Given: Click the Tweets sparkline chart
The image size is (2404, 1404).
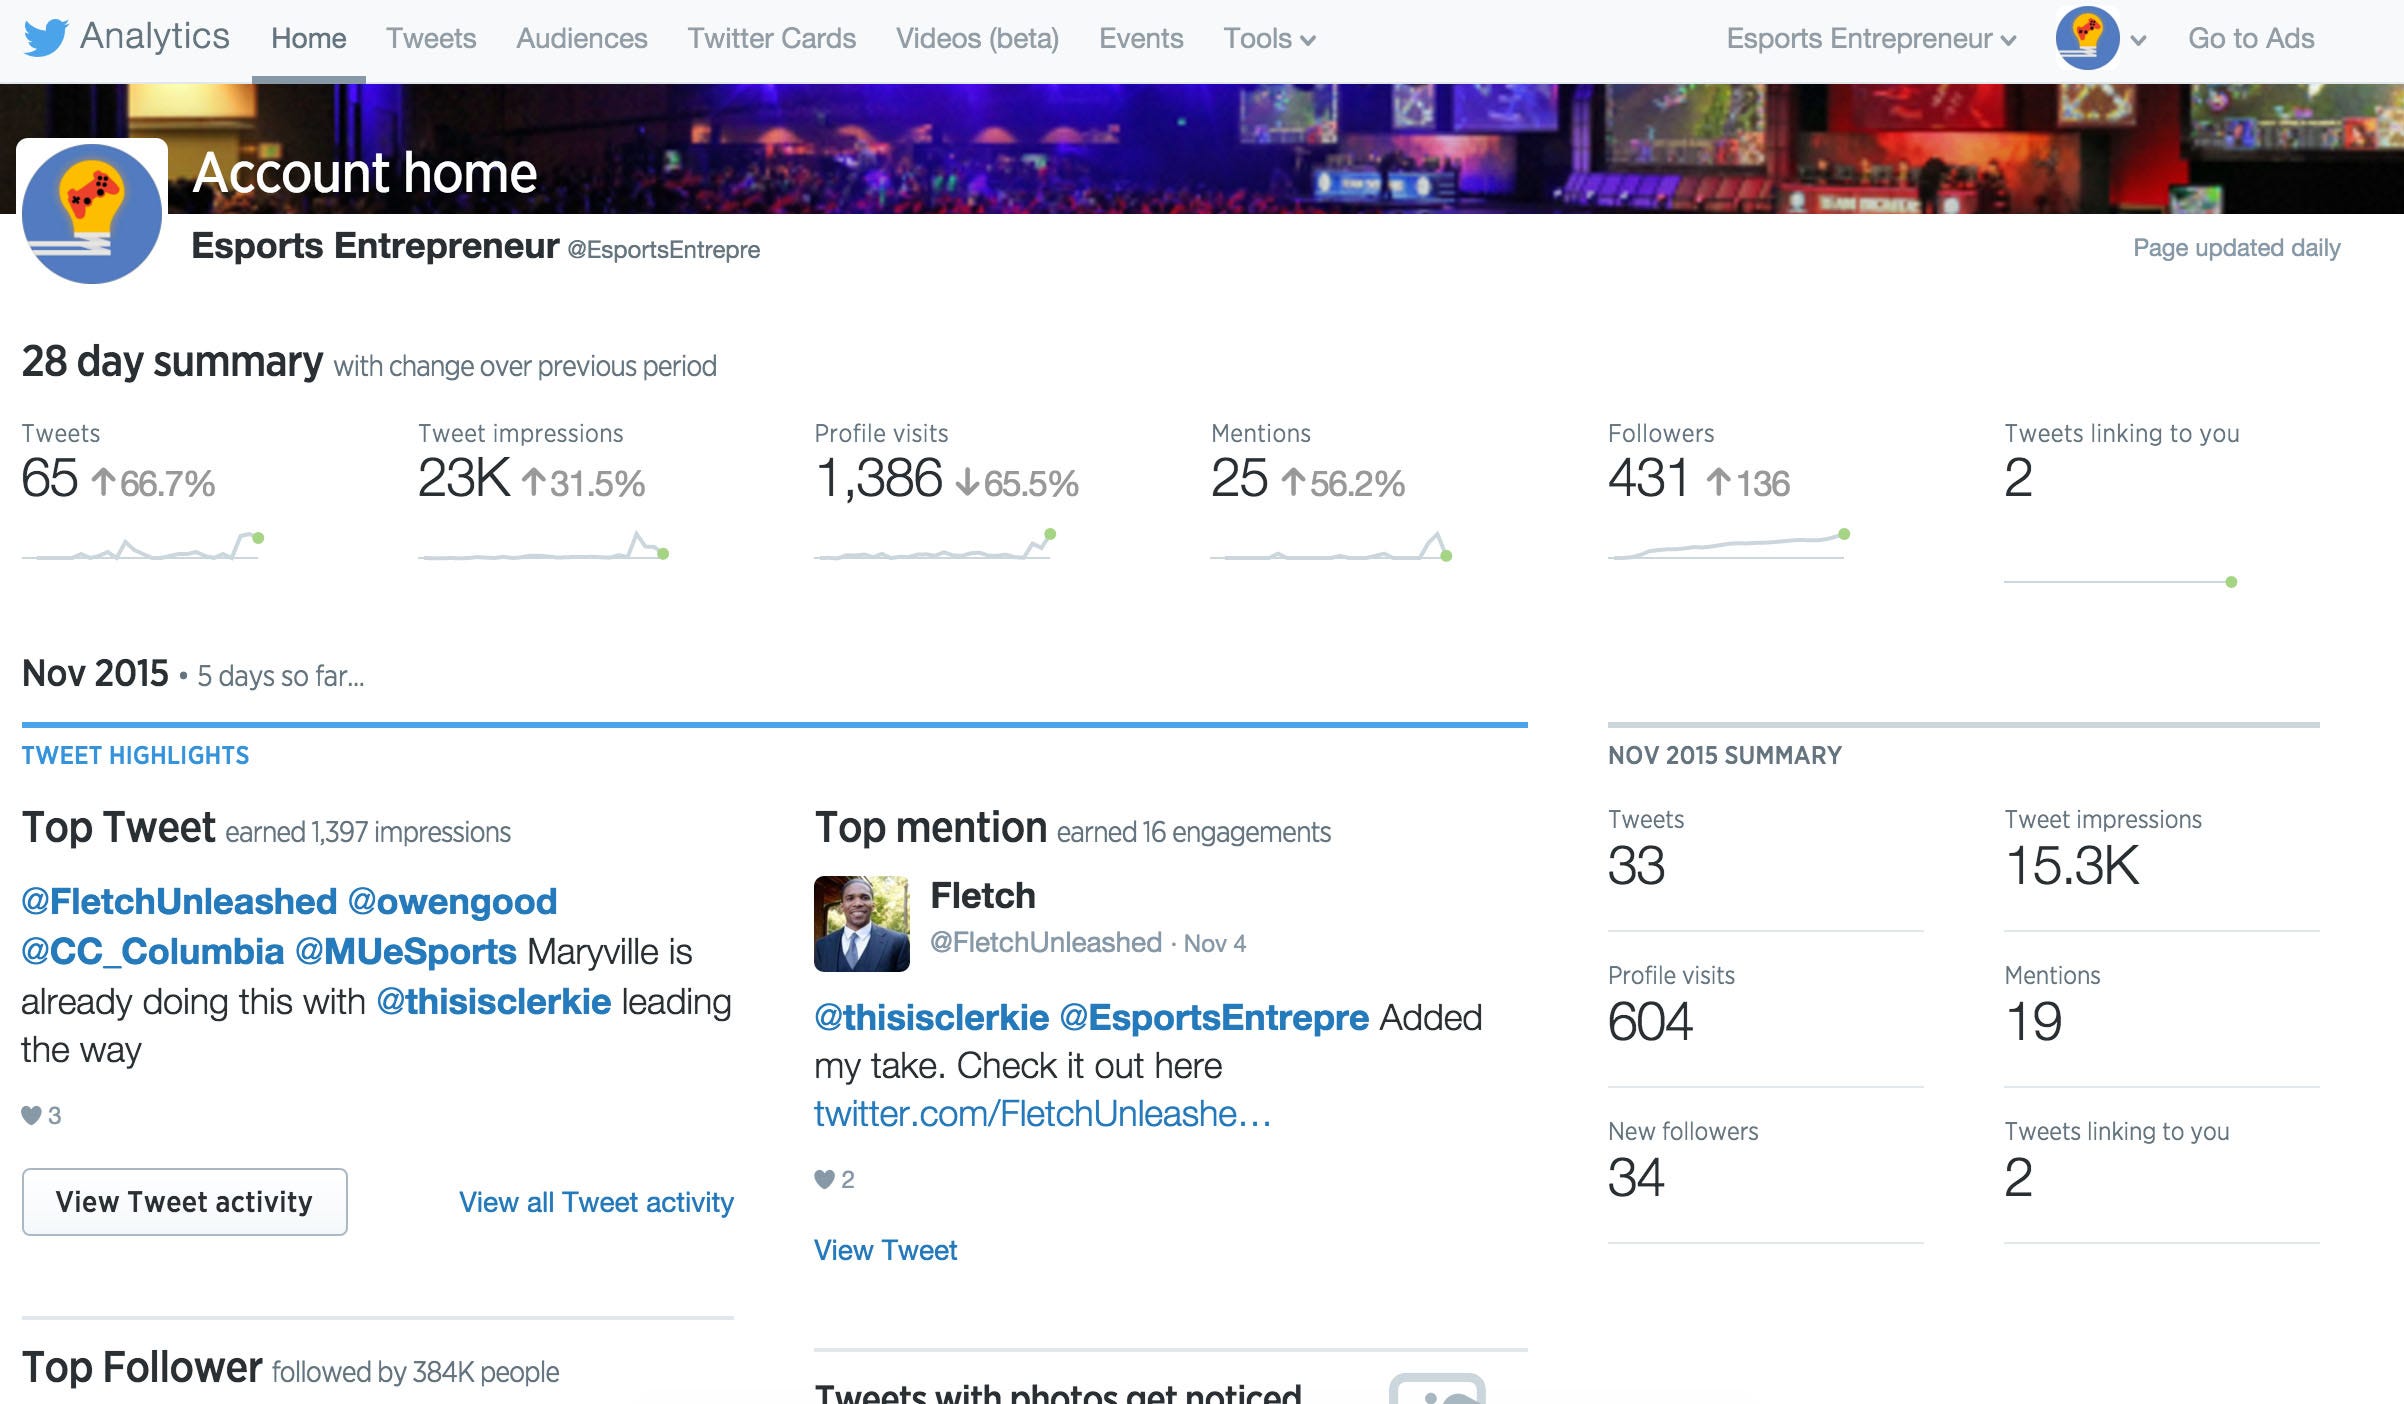Looking at the screenshot, I should pos(143,546).
